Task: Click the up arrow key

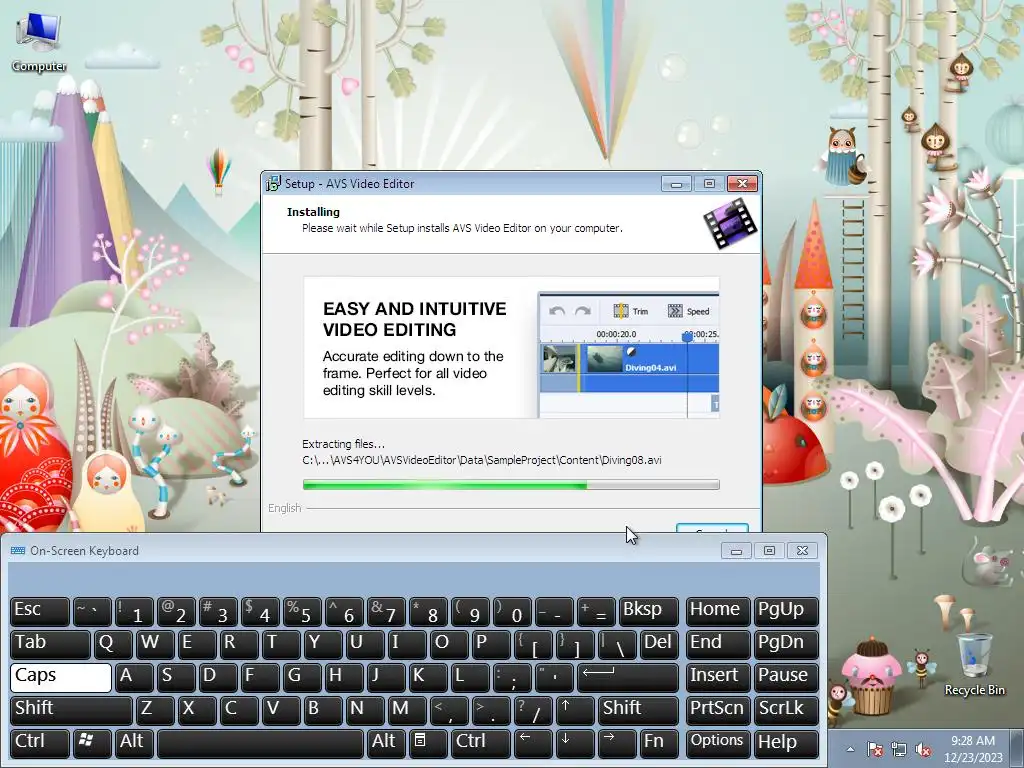Action: pos(575,710)
